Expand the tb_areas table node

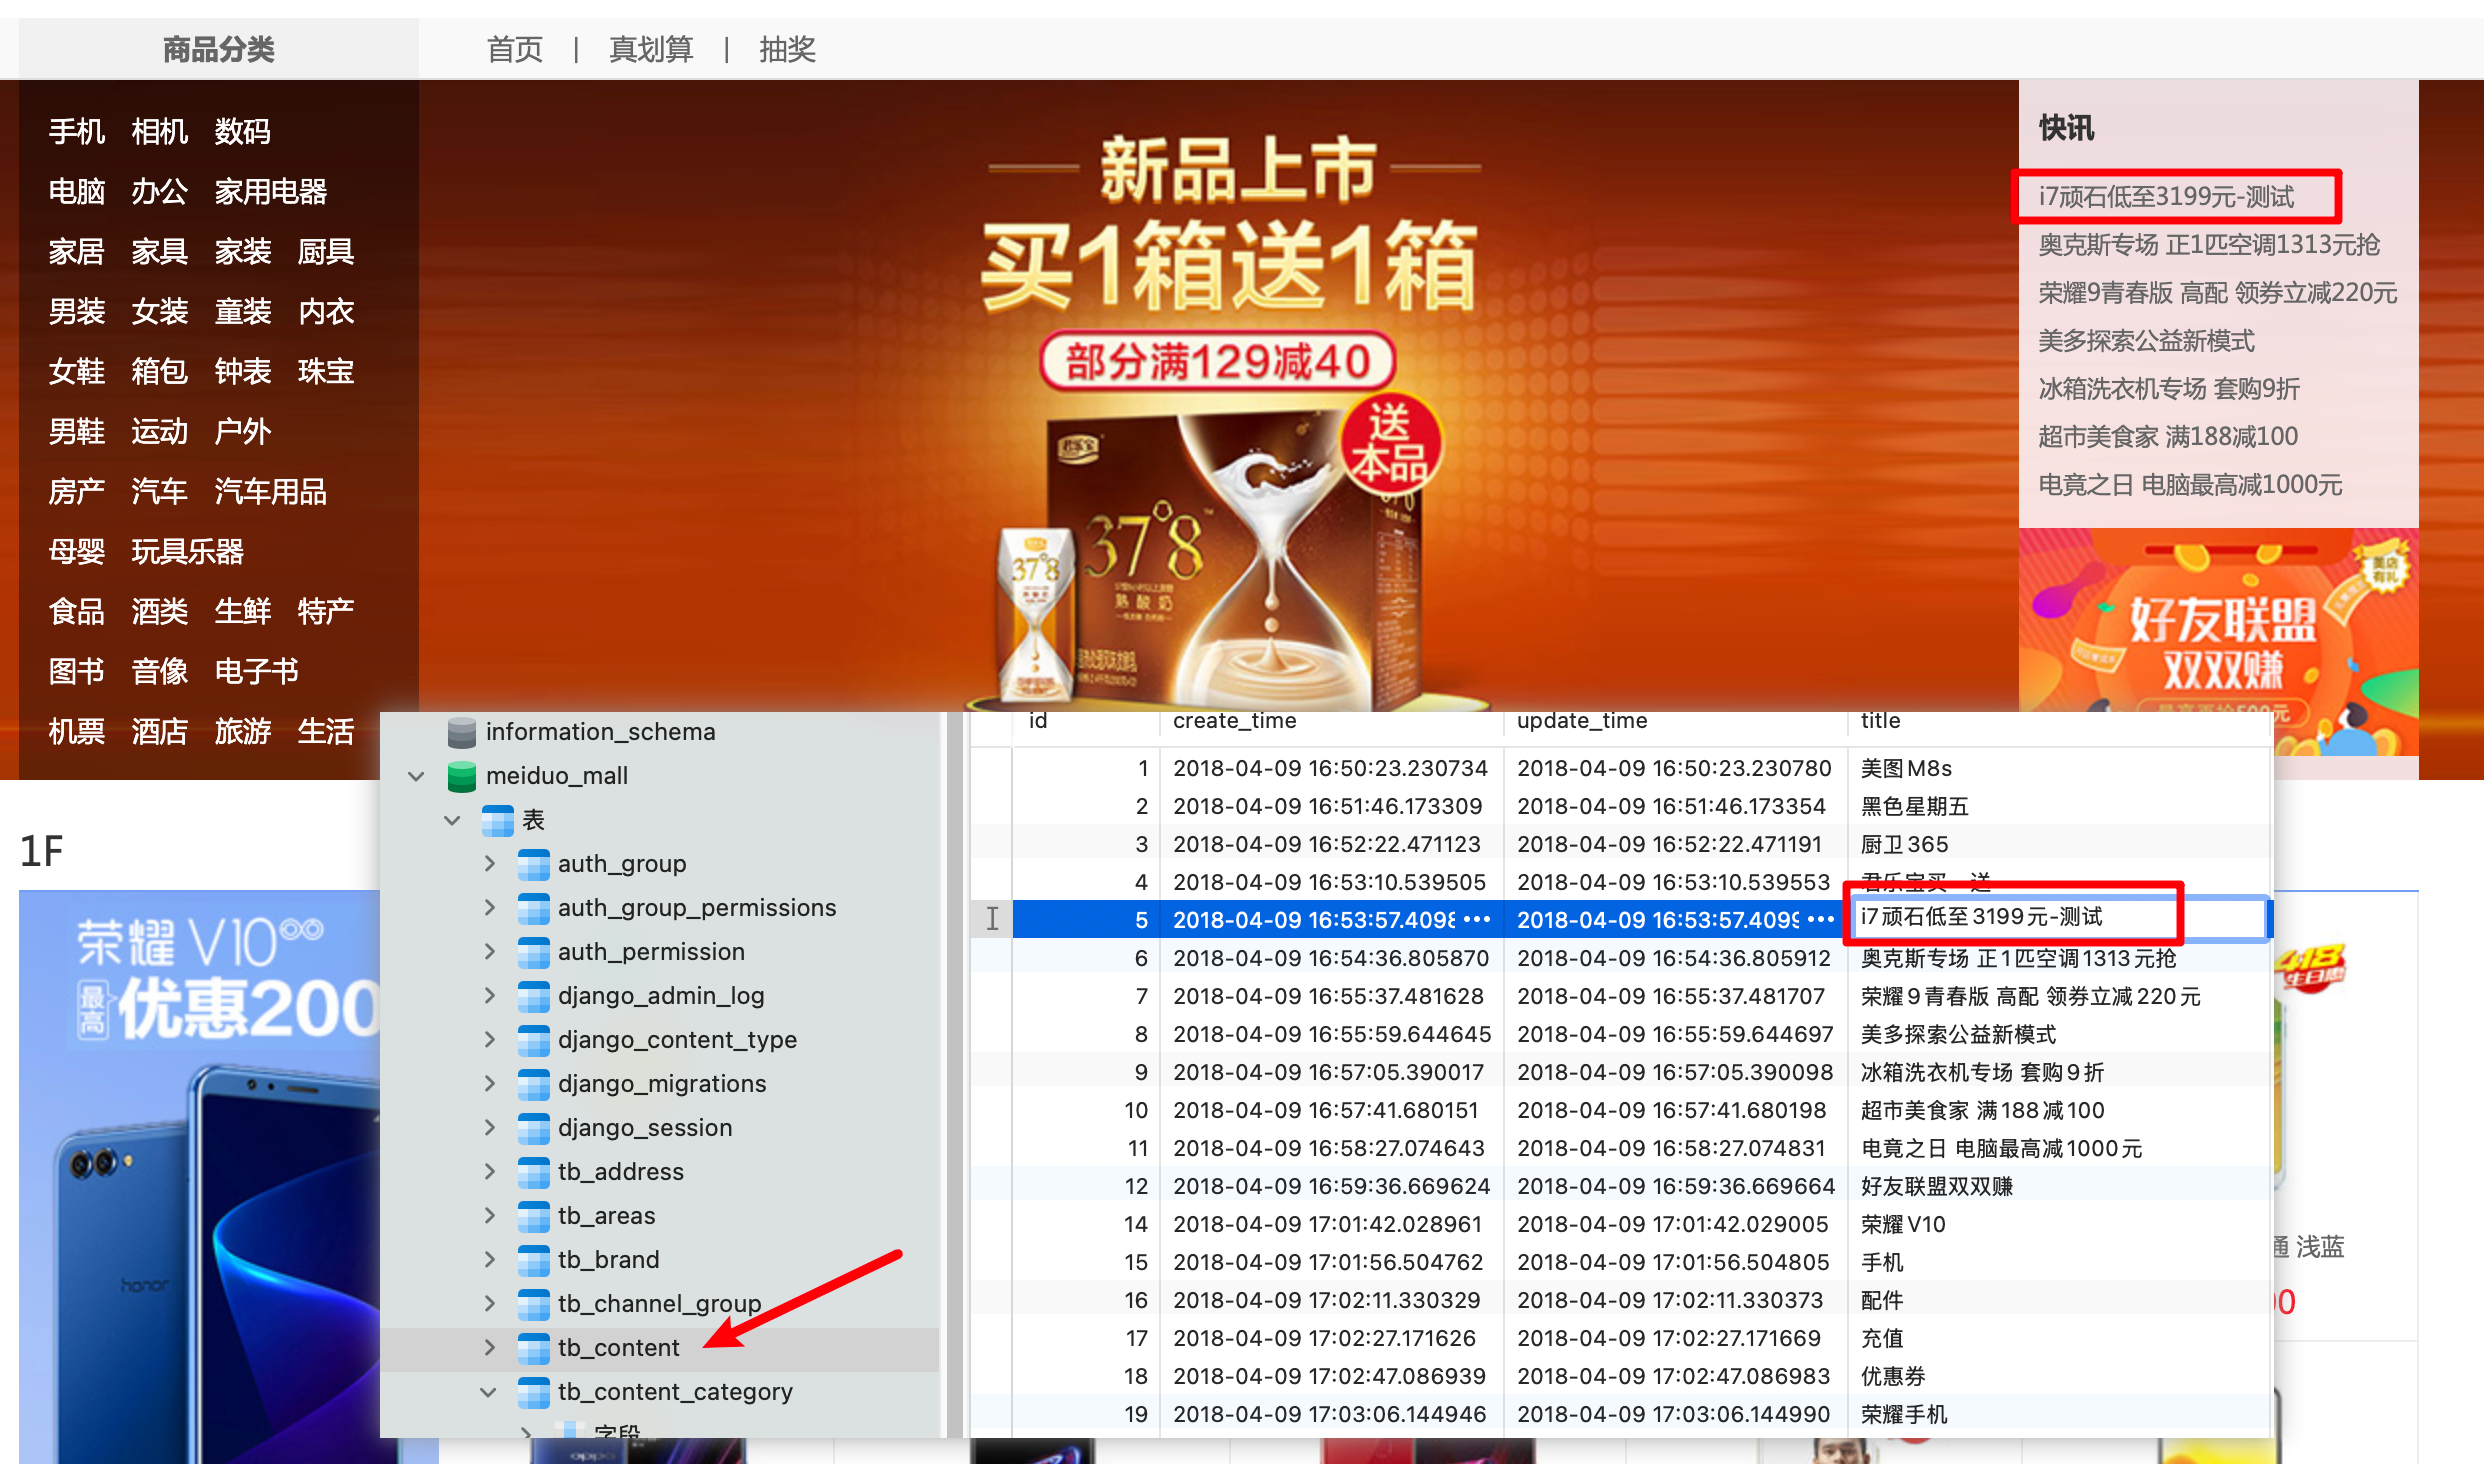coord(489,1215)
